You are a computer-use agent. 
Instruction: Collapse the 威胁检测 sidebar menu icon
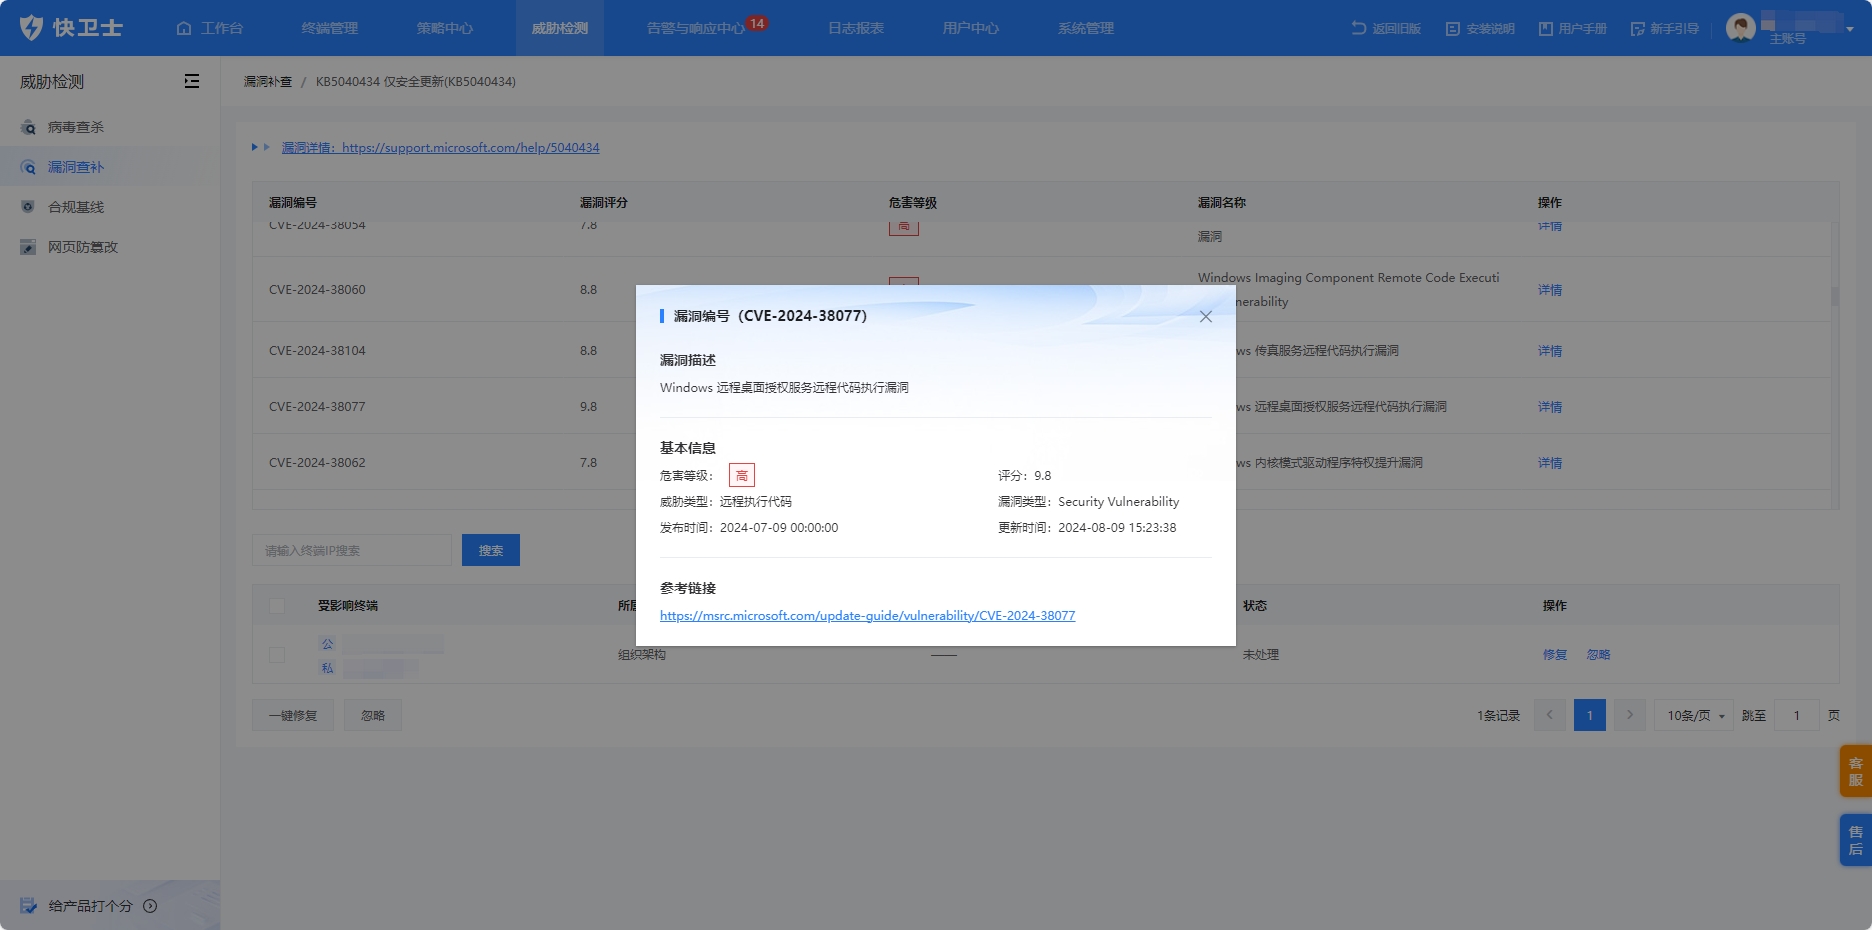(x=192, y=82)
